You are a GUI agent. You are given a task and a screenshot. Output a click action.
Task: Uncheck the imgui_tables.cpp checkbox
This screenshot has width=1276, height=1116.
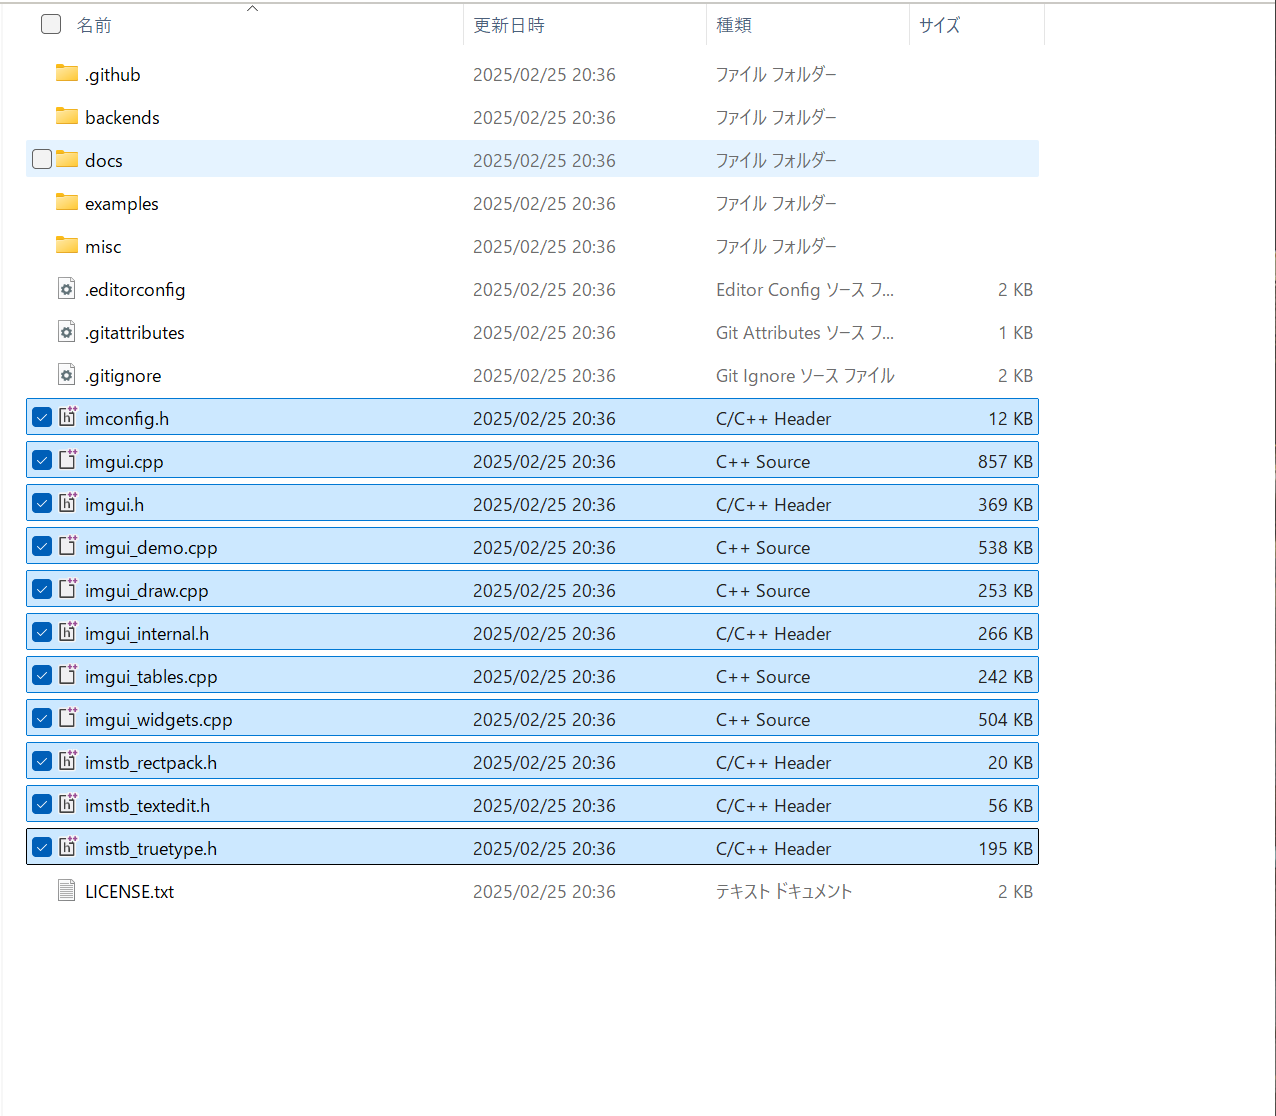pyautogui.click(x=42, y=675)
